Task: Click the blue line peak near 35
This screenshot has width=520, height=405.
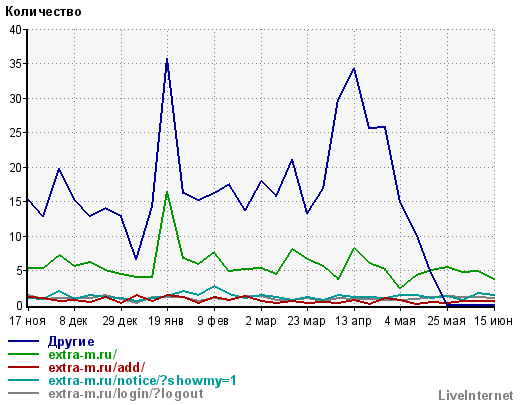Action: [167, 59]
